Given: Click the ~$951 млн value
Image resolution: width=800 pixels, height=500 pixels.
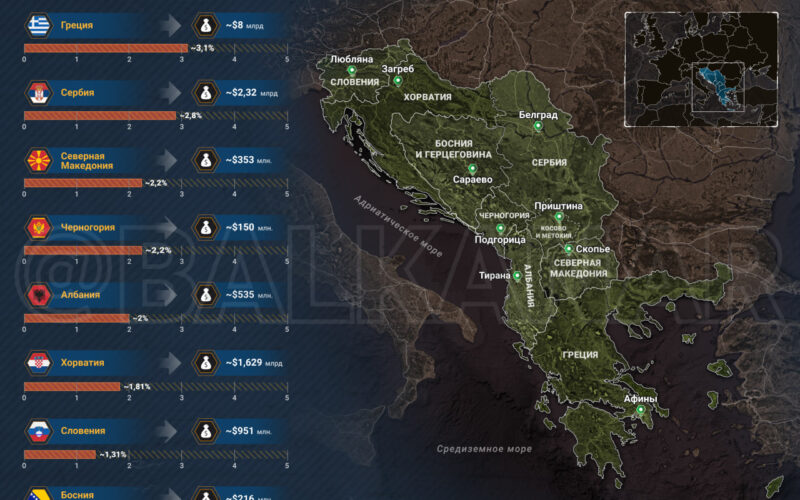Looking at the screenshot, I should click(x=248, y=431).
